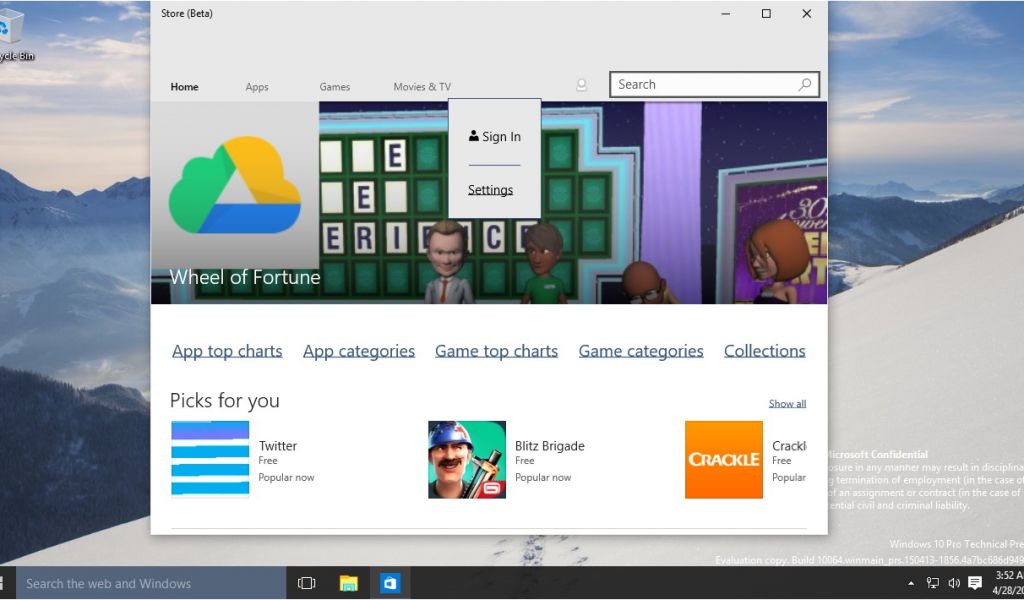Click Show all for Picks for you
The height and width of the screenshot is (600, 1024).
787,404
